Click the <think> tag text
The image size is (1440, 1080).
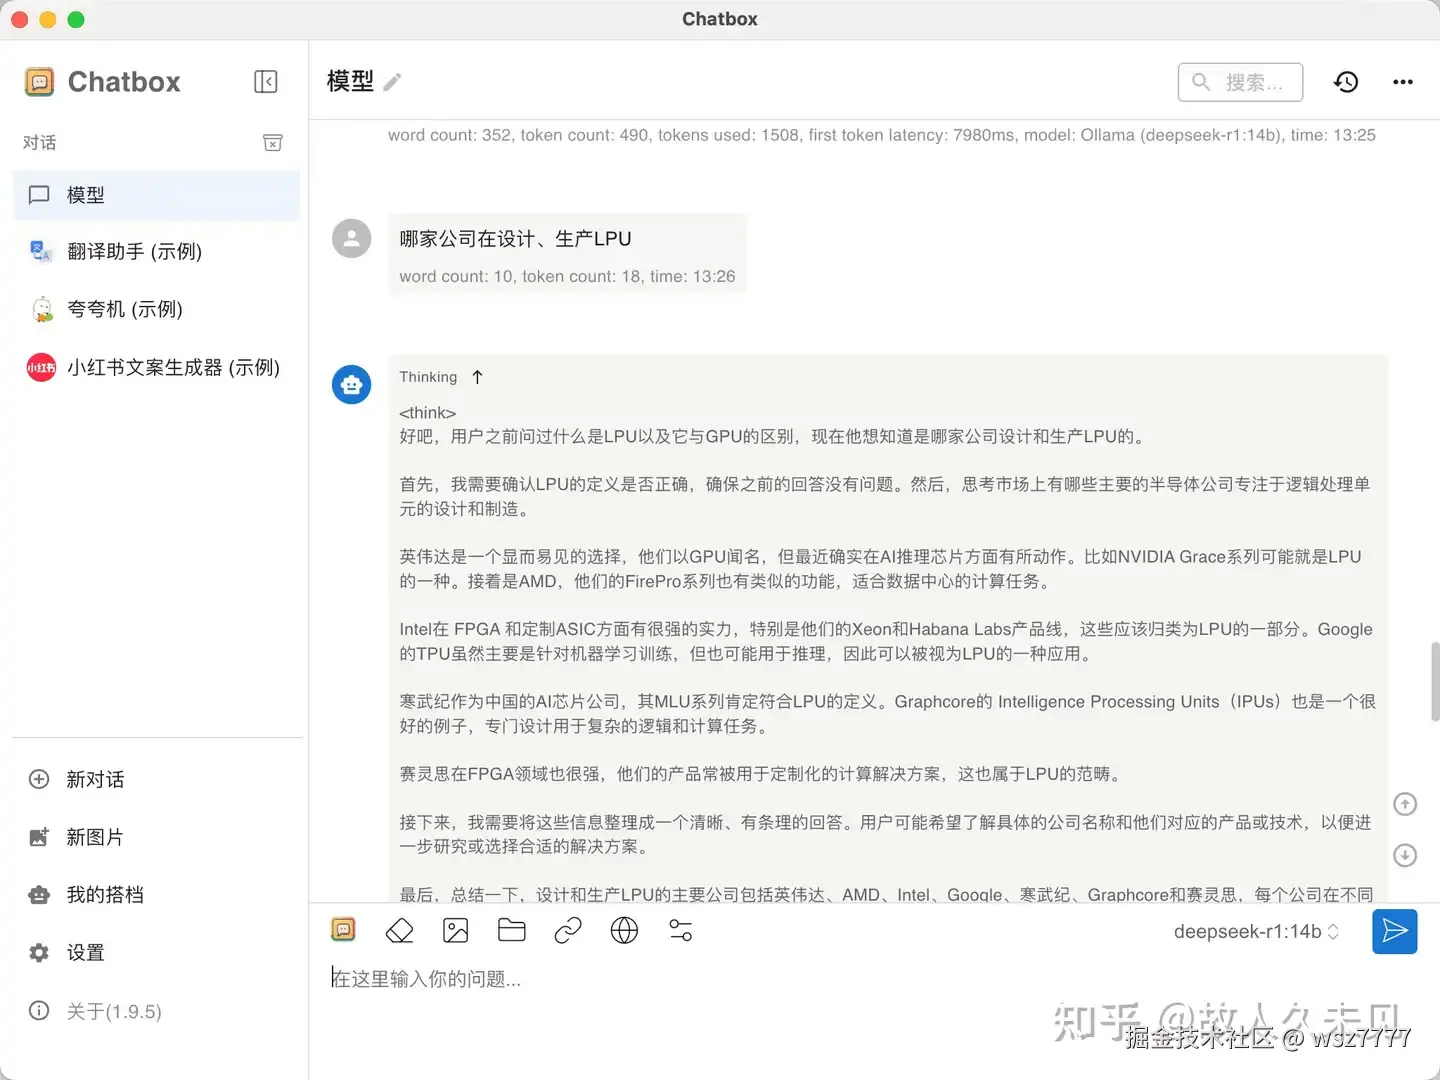[428, 413]
